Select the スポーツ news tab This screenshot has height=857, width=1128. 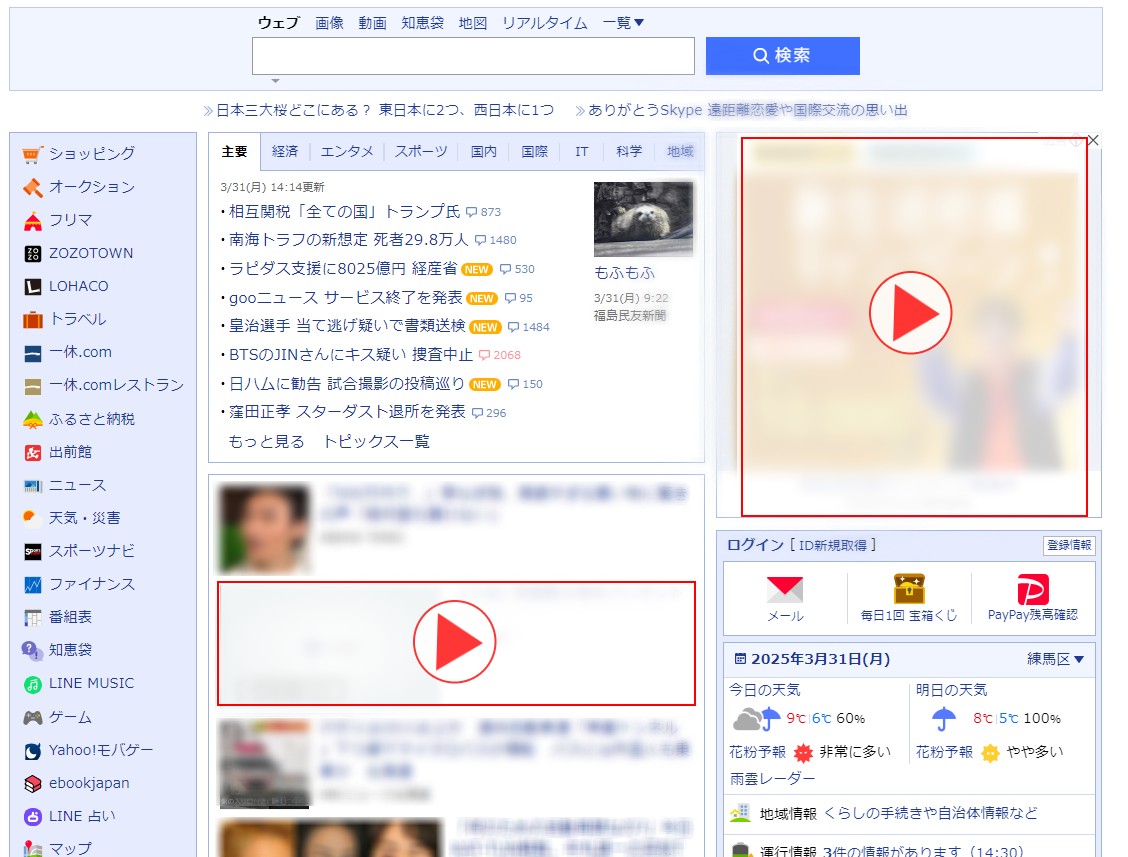[421, 152]
